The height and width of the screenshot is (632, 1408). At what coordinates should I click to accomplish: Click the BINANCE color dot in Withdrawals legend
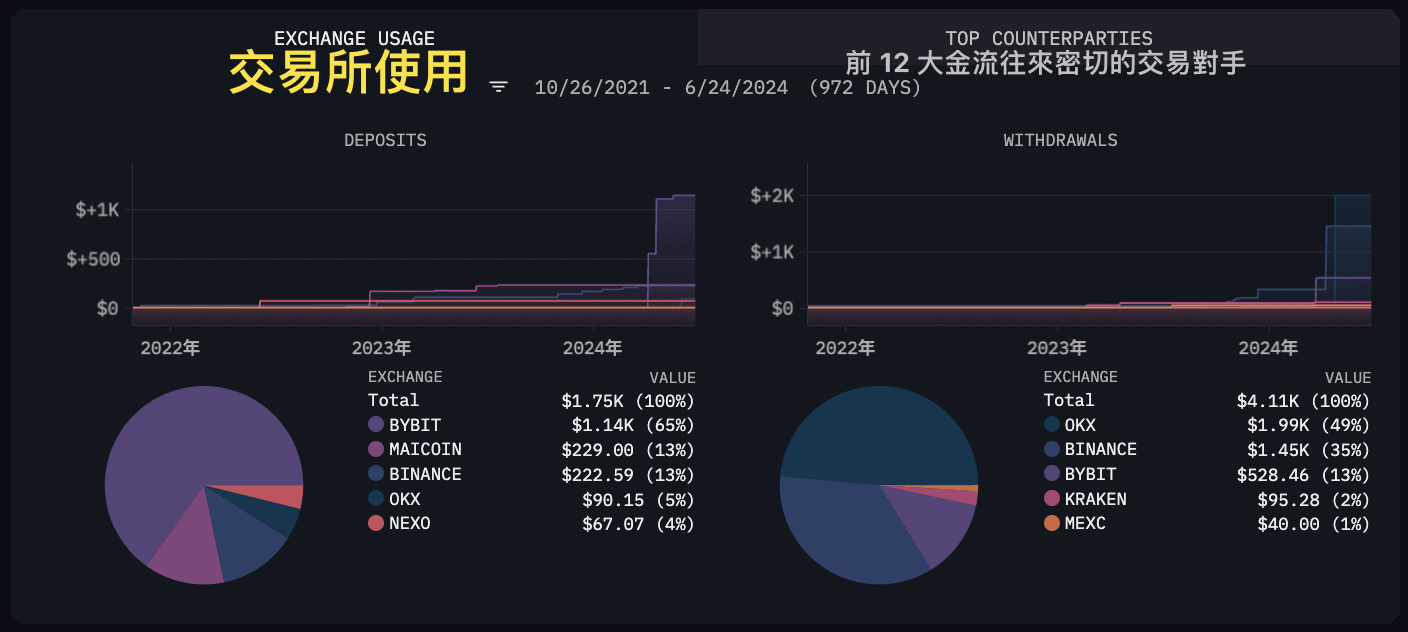tap(1051, 450)
